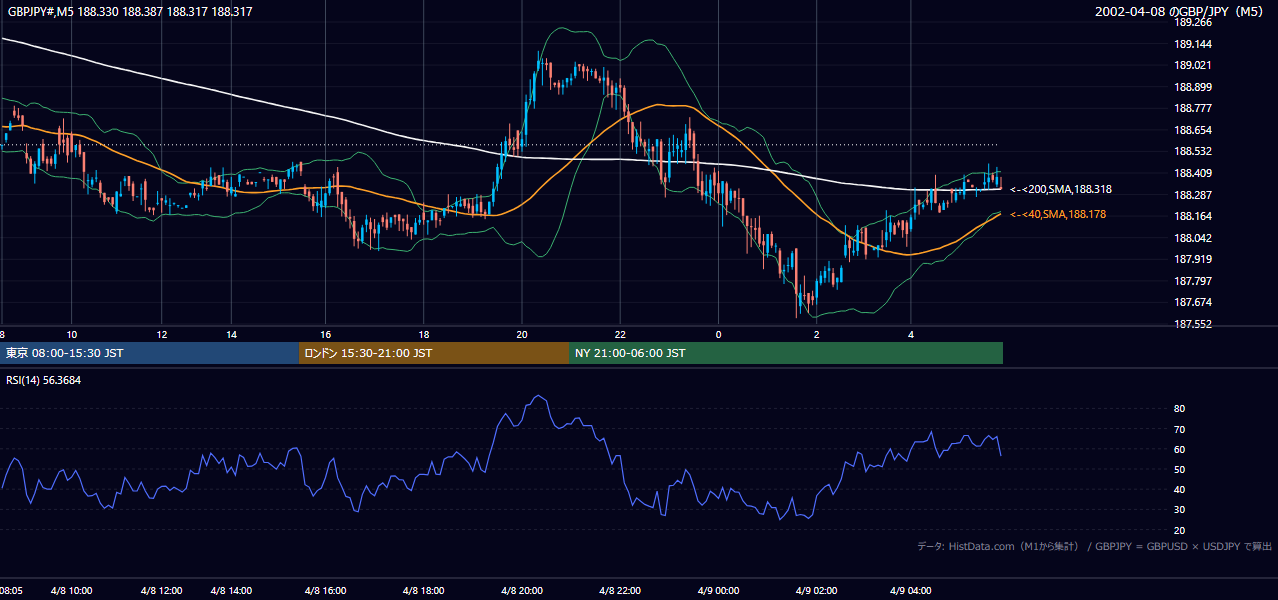Click RSI scale value 60
The height and width of the screenshot is (600, 1278).
click(x=1179, y=449)
